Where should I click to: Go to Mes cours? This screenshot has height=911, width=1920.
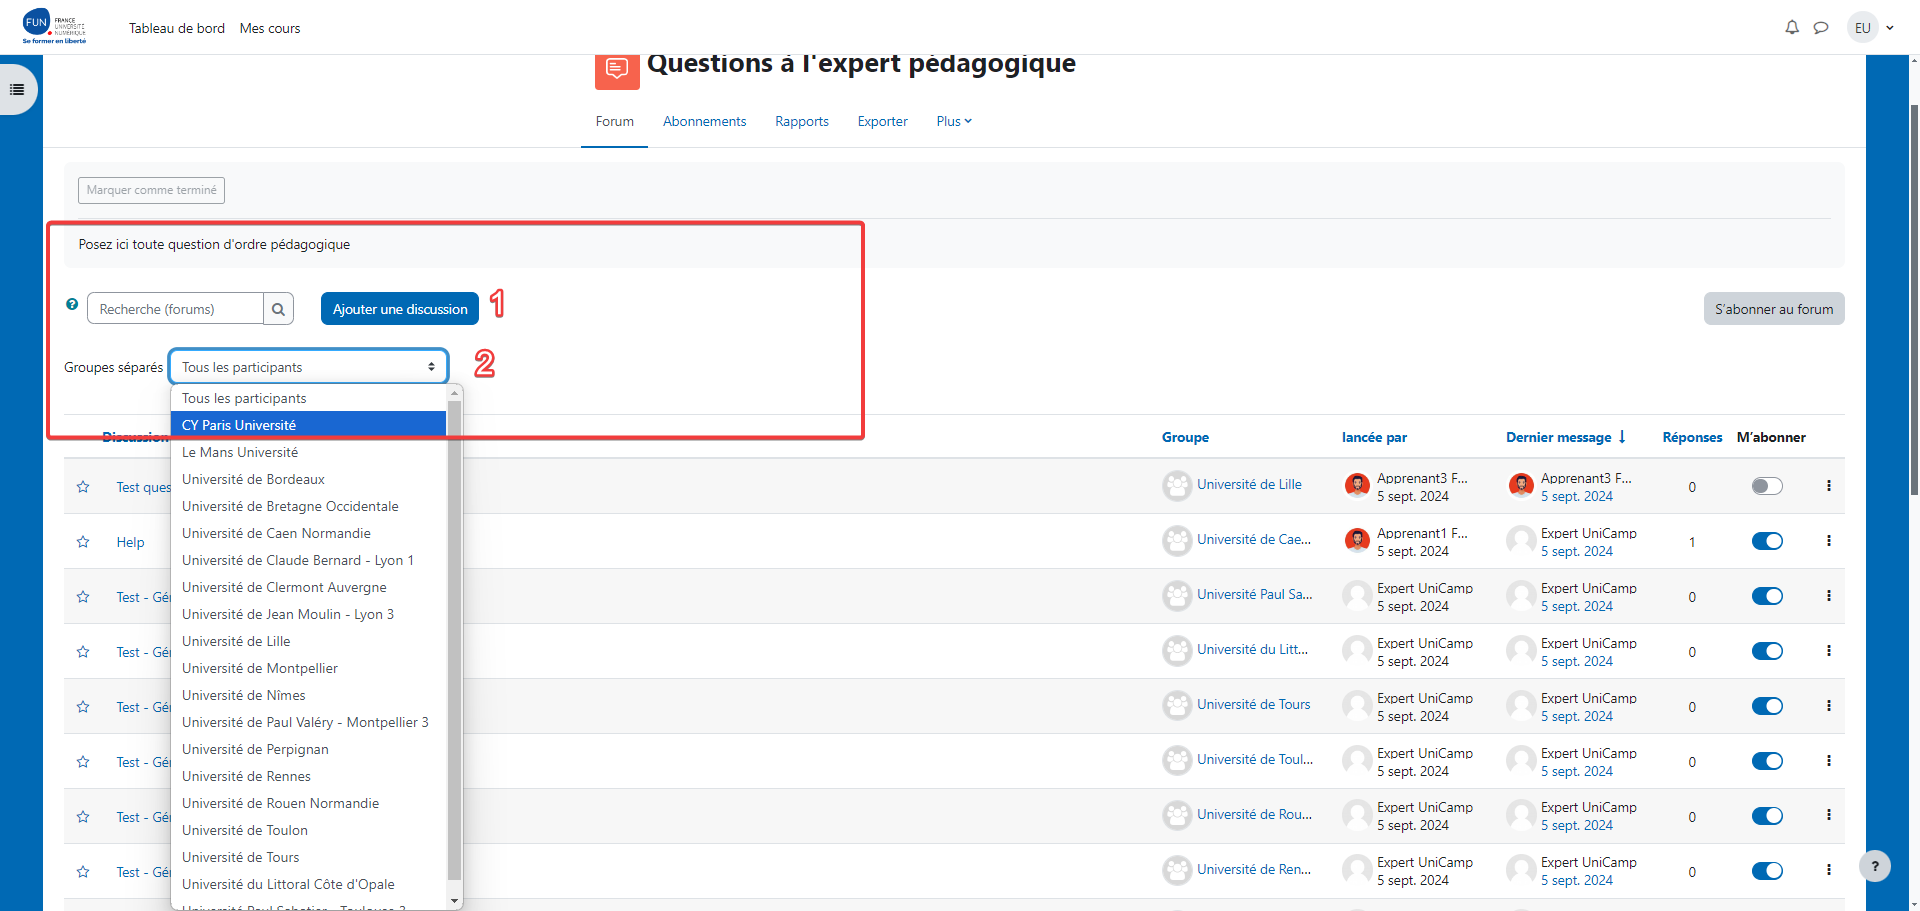(270, 28)
